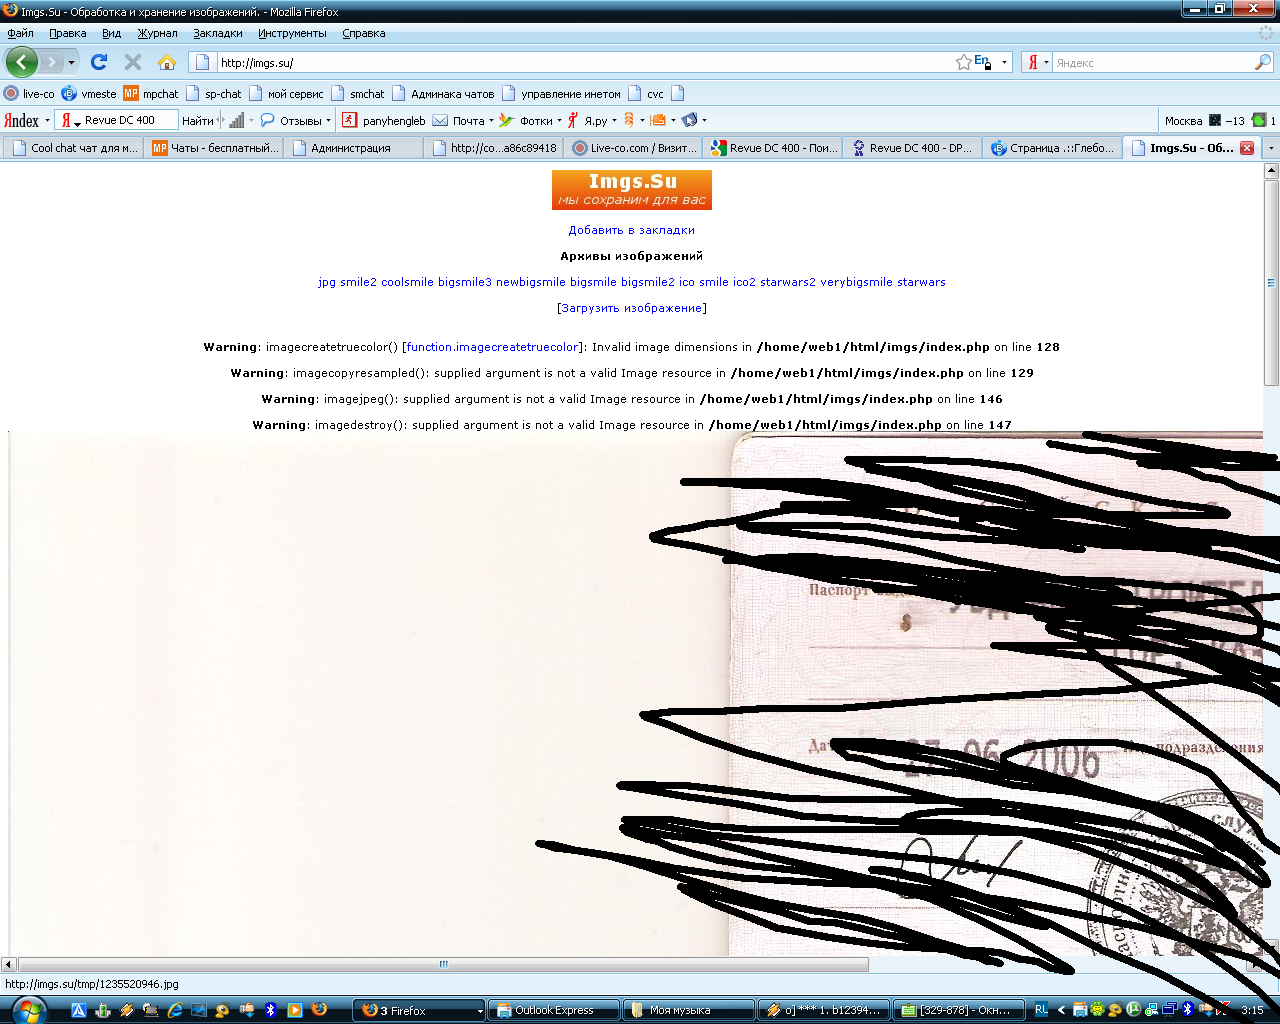1280x1024 pixels.
Task: Expand the back history dropdown arrow
Action: [x=71, y=62]
